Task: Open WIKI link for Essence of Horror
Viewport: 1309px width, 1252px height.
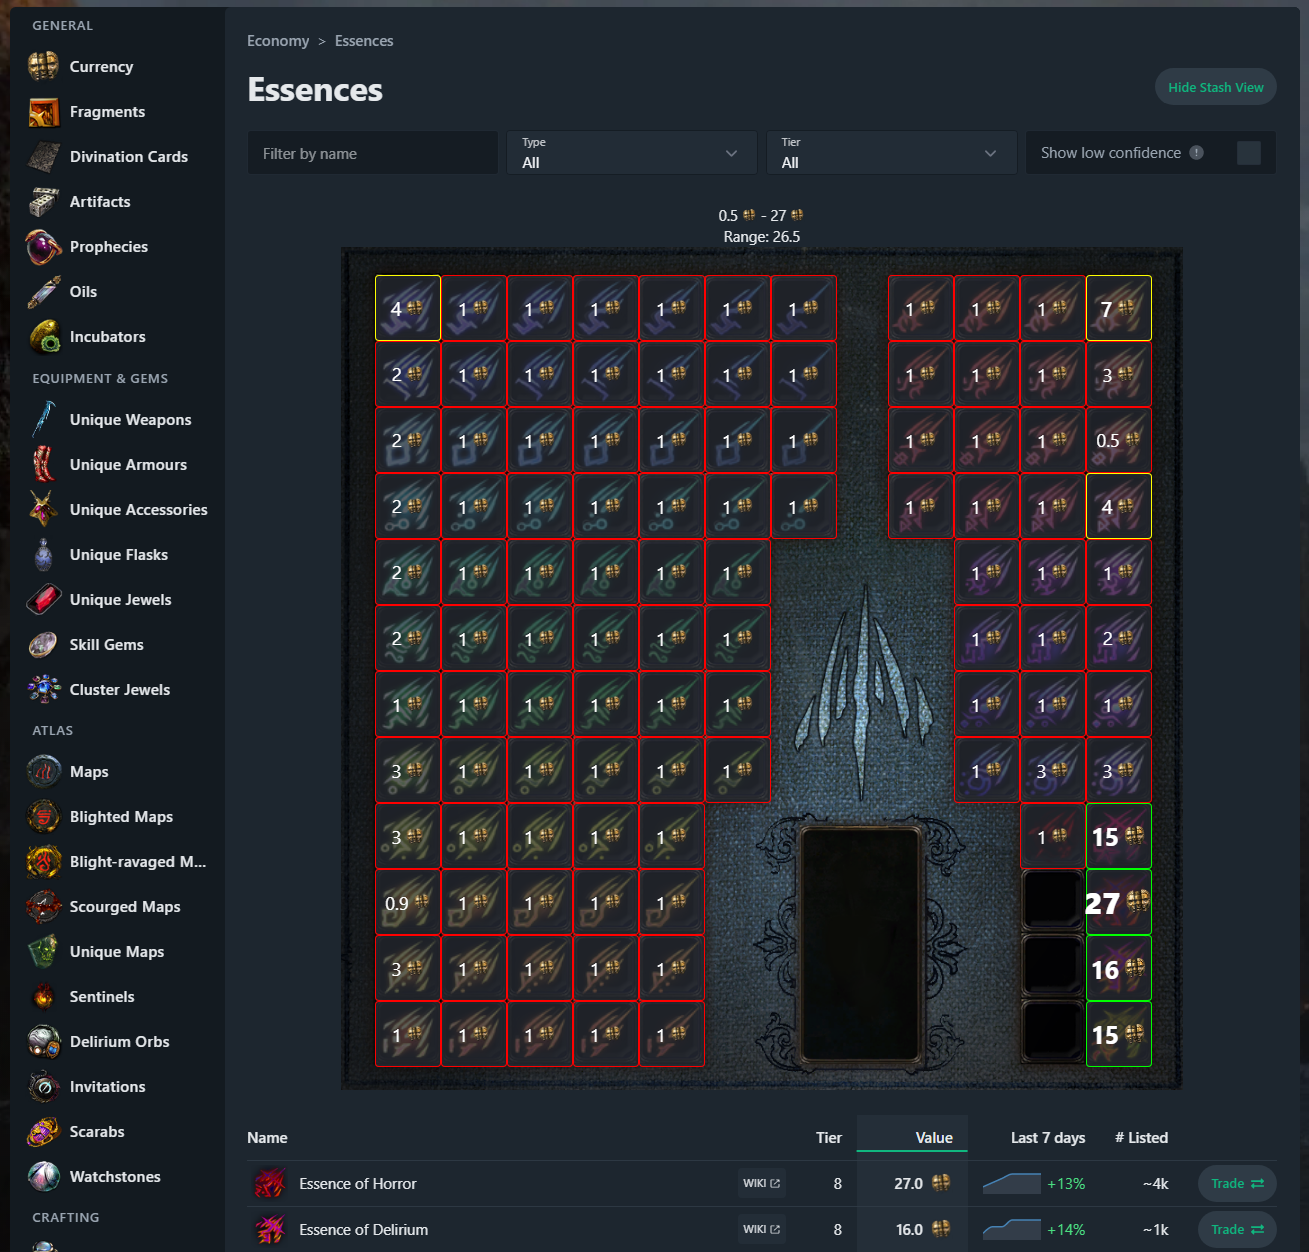Action: point(762,1183)
